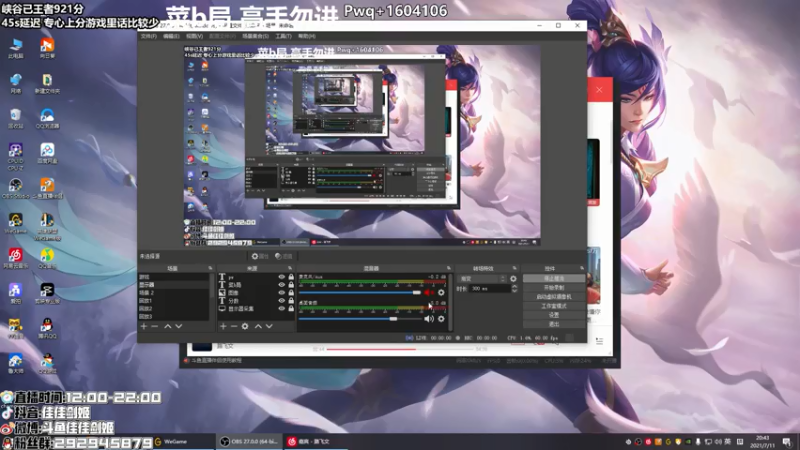
Task: Click the Studio Mode button
Action: [x=554, y=306]
